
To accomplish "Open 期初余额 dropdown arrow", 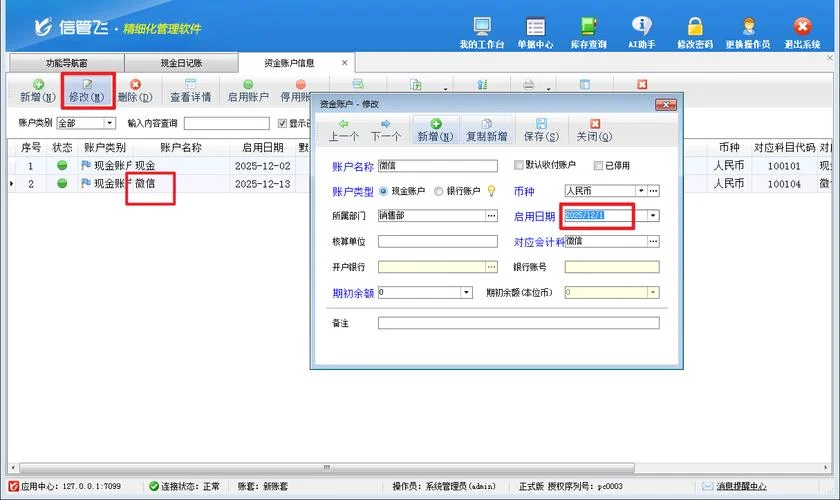I will pyautogui.click(x=467, y=293).
